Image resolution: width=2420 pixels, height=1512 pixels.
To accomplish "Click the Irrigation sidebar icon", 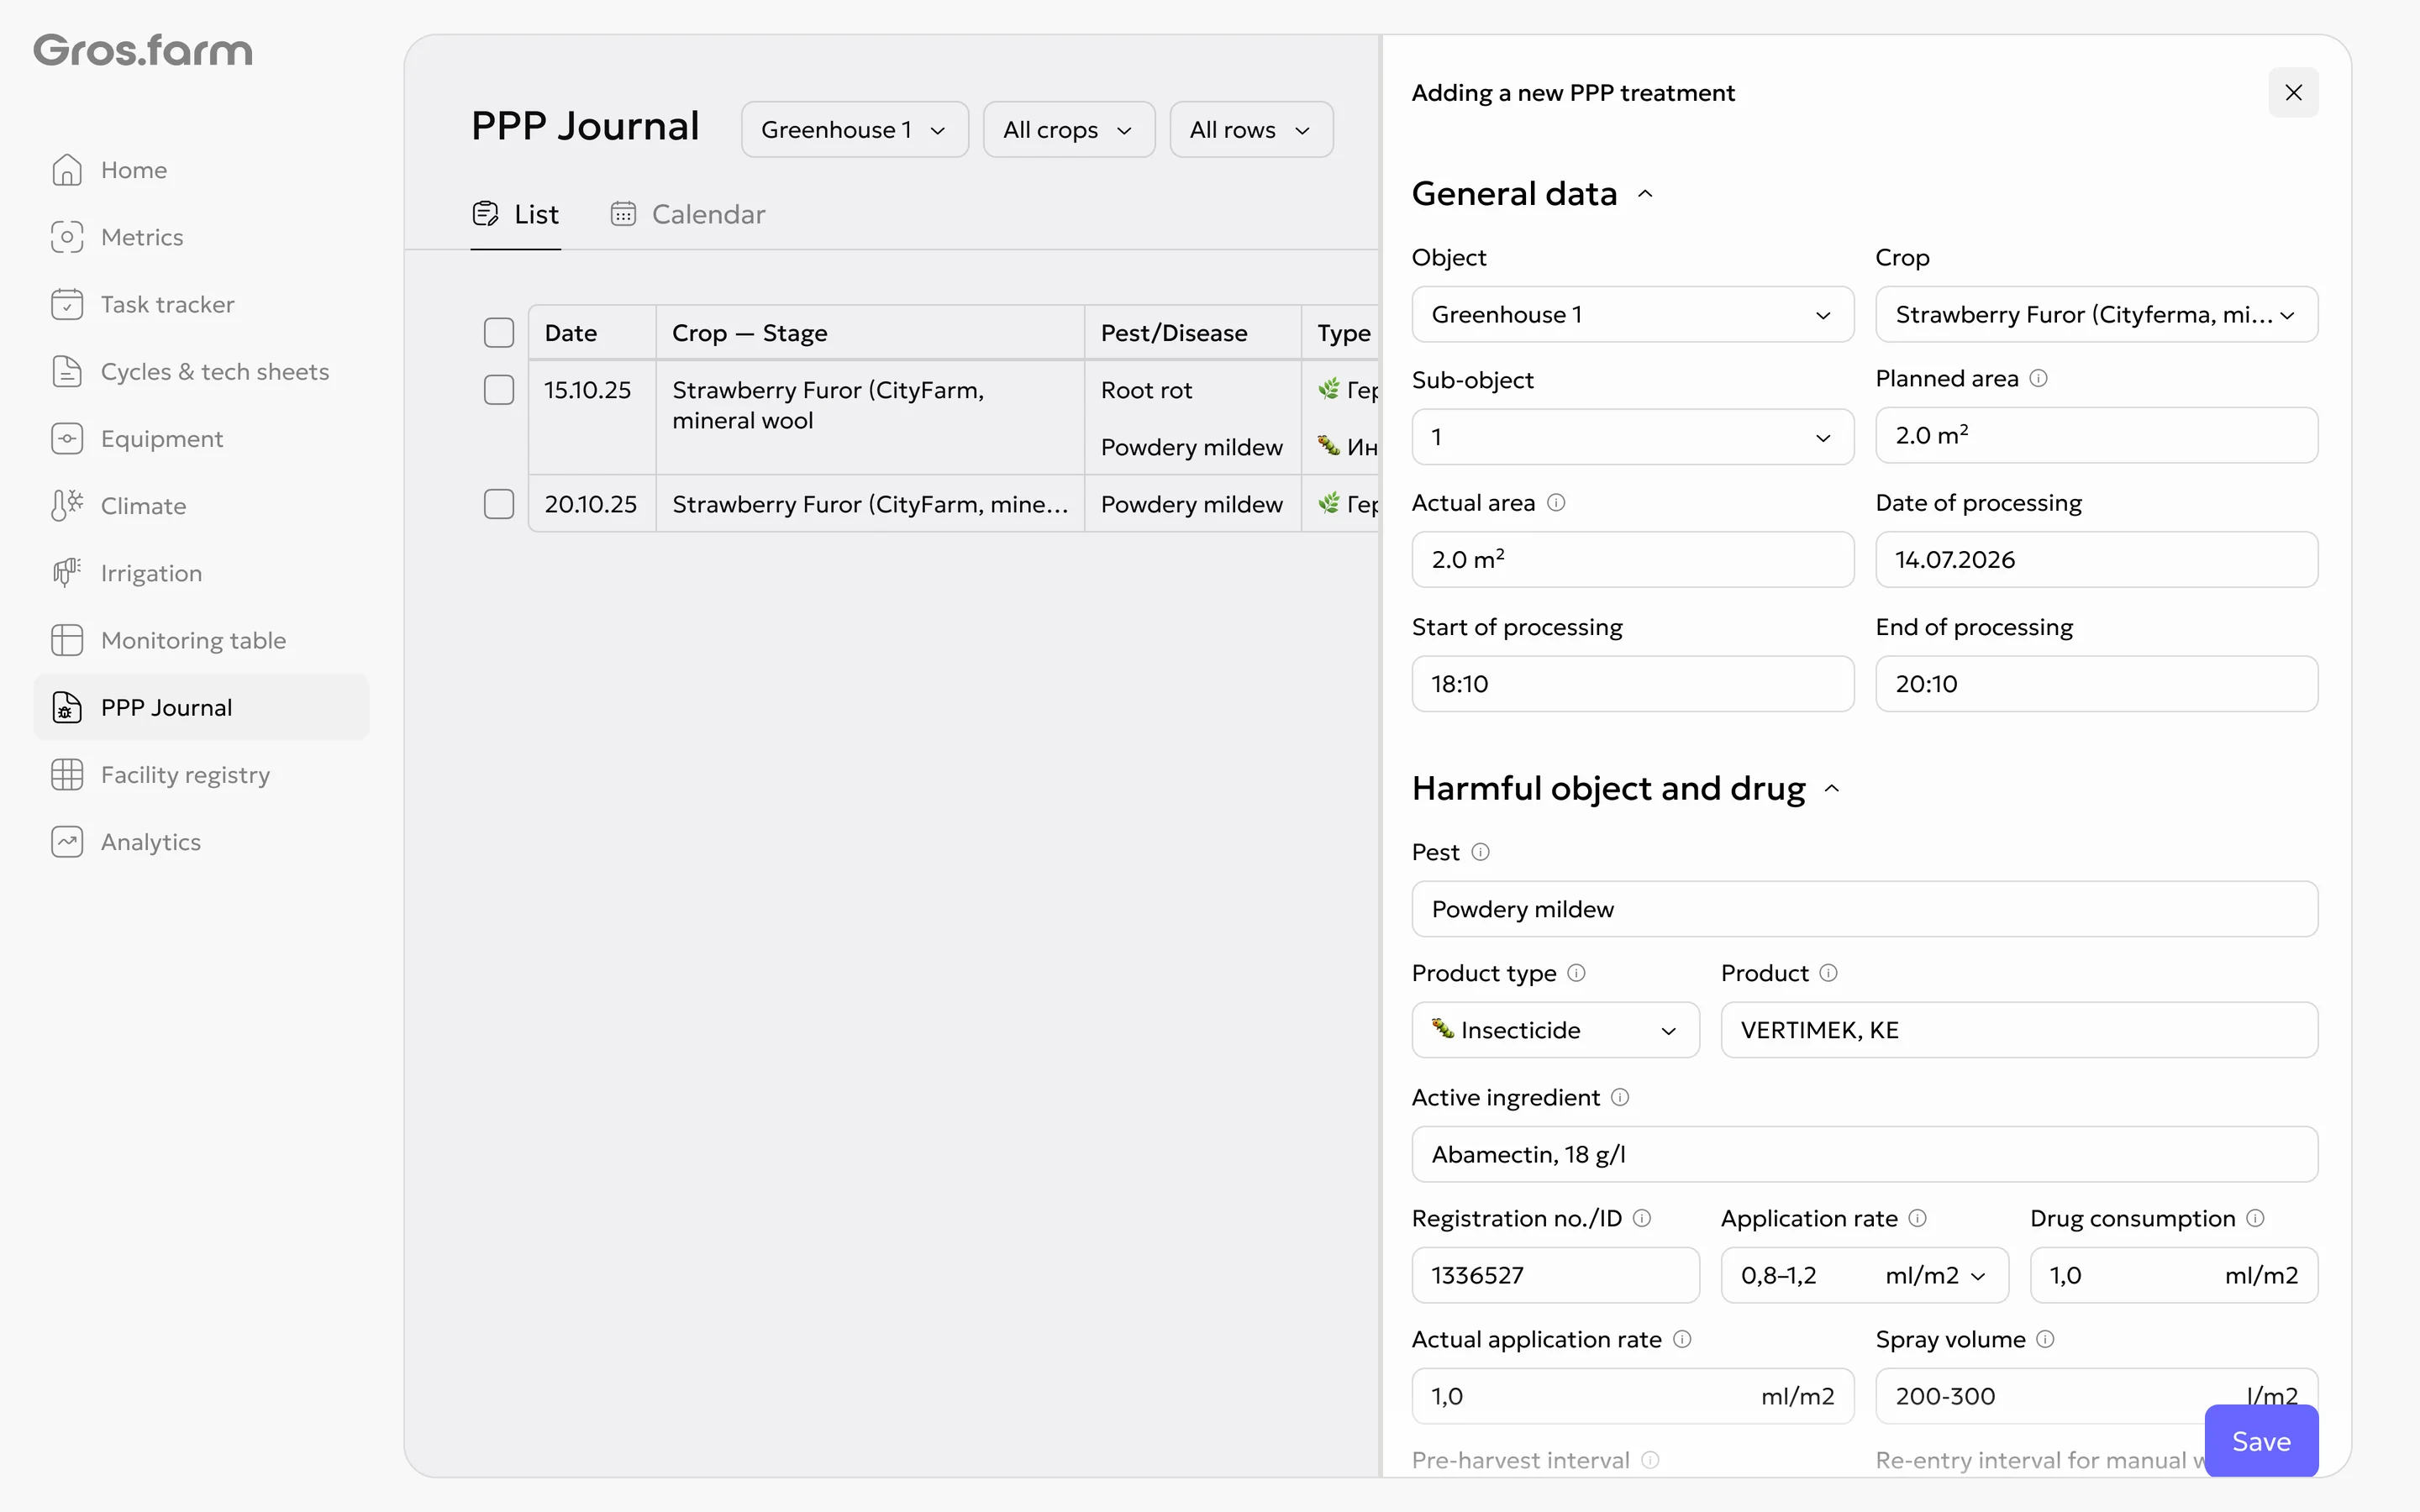I will (x=67, y=572).
